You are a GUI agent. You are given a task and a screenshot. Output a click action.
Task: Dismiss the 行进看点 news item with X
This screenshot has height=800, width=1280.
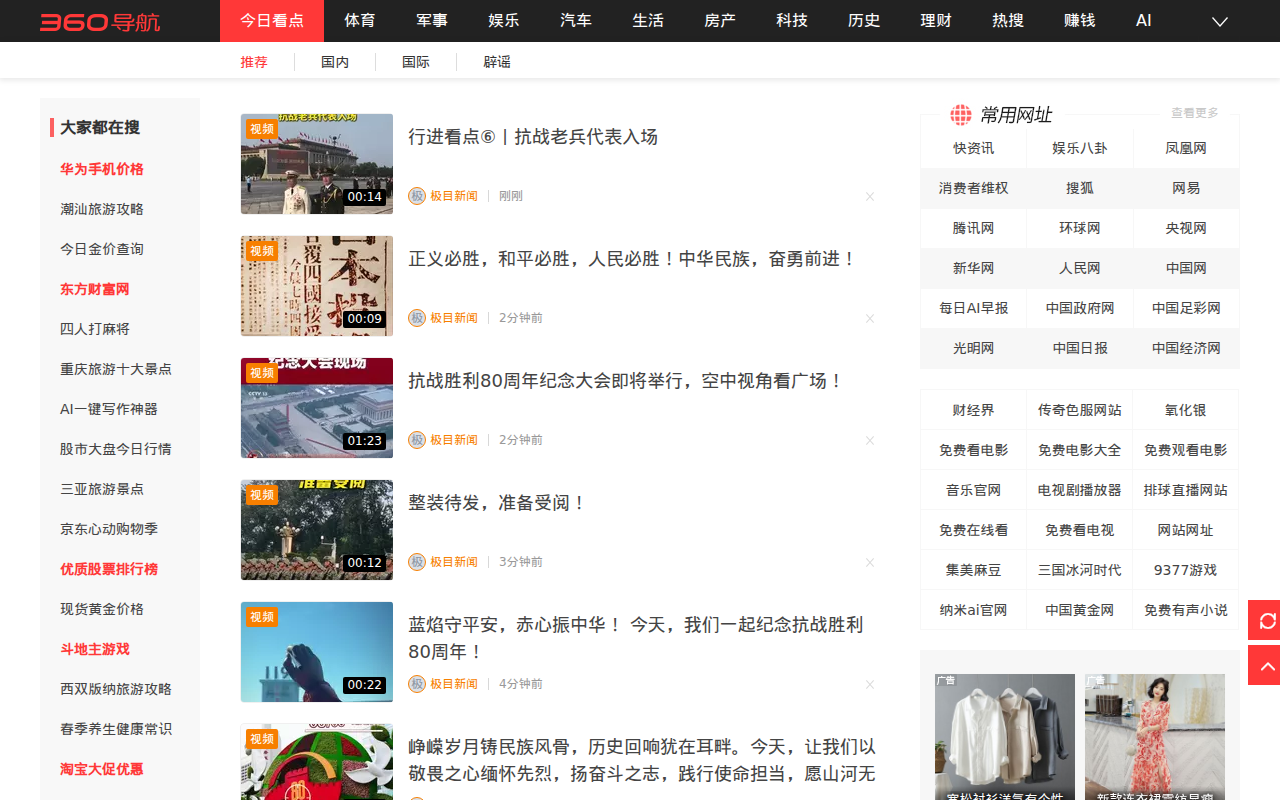(870, 197)
